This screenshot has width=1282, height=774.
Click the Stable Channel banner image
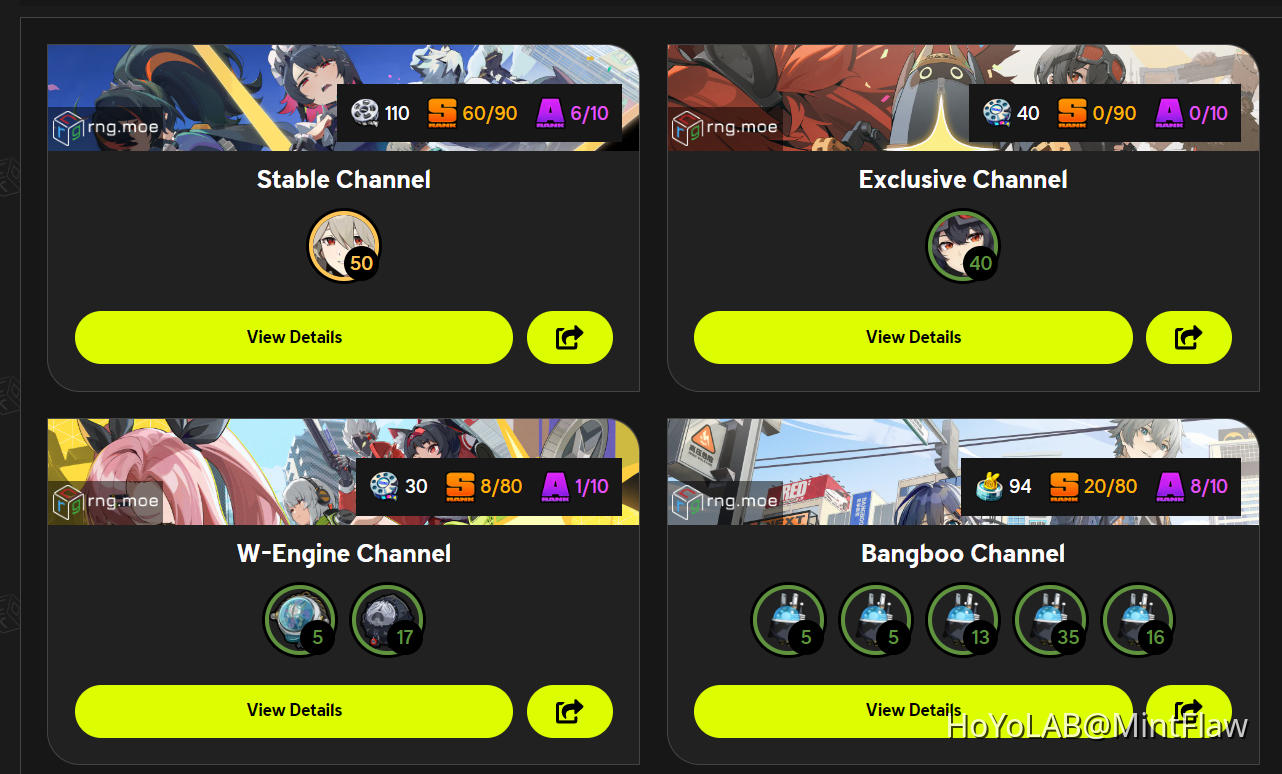click(343, 98)
